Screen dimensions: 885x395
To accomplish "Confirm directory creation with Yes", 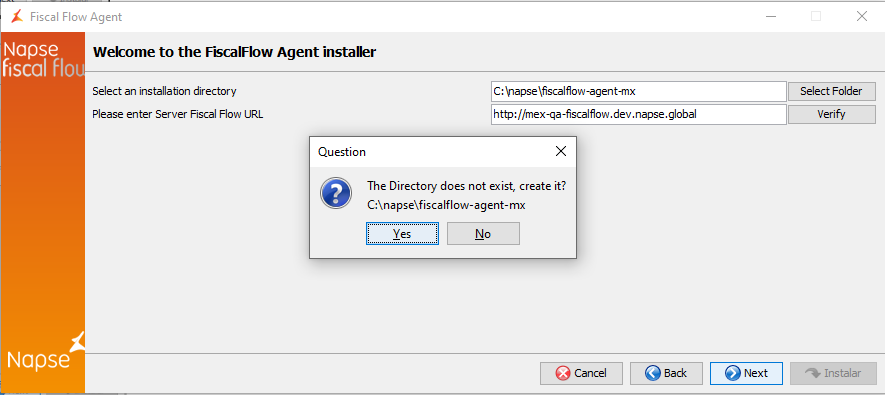I will 402,234.
